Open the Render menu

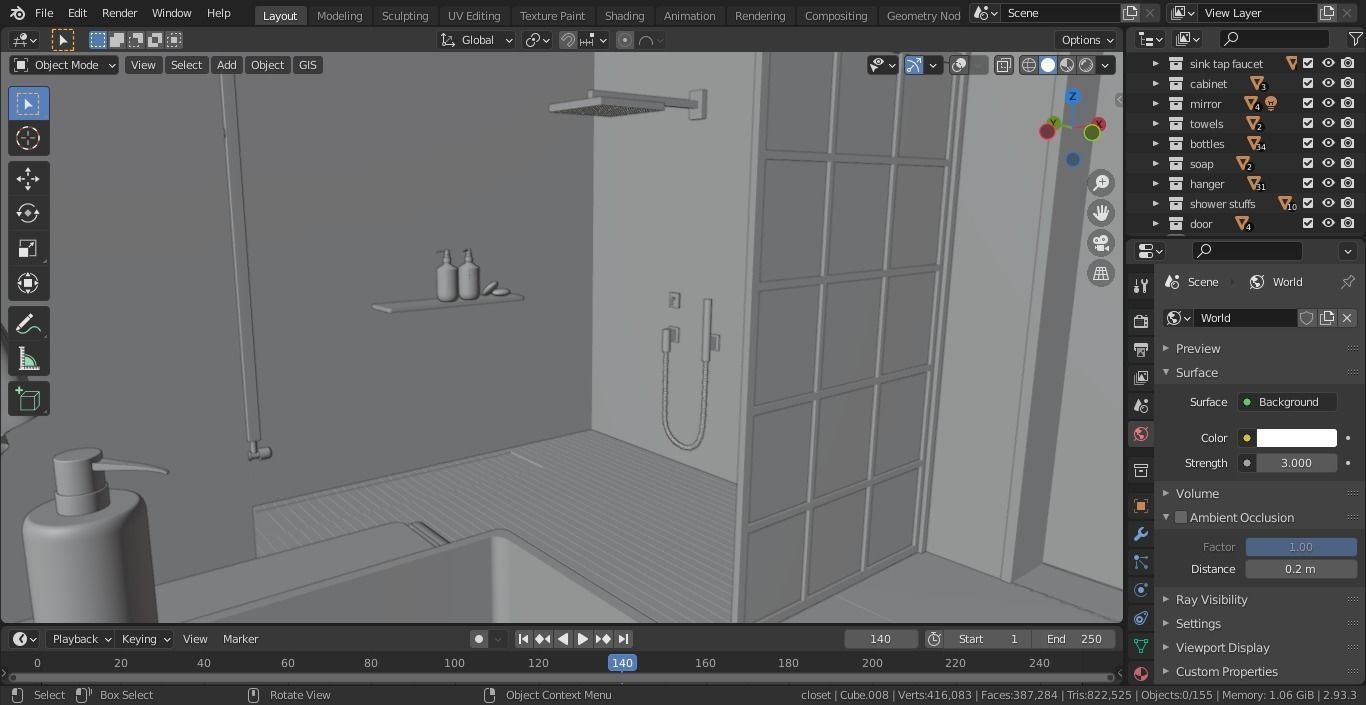[119, 13]
